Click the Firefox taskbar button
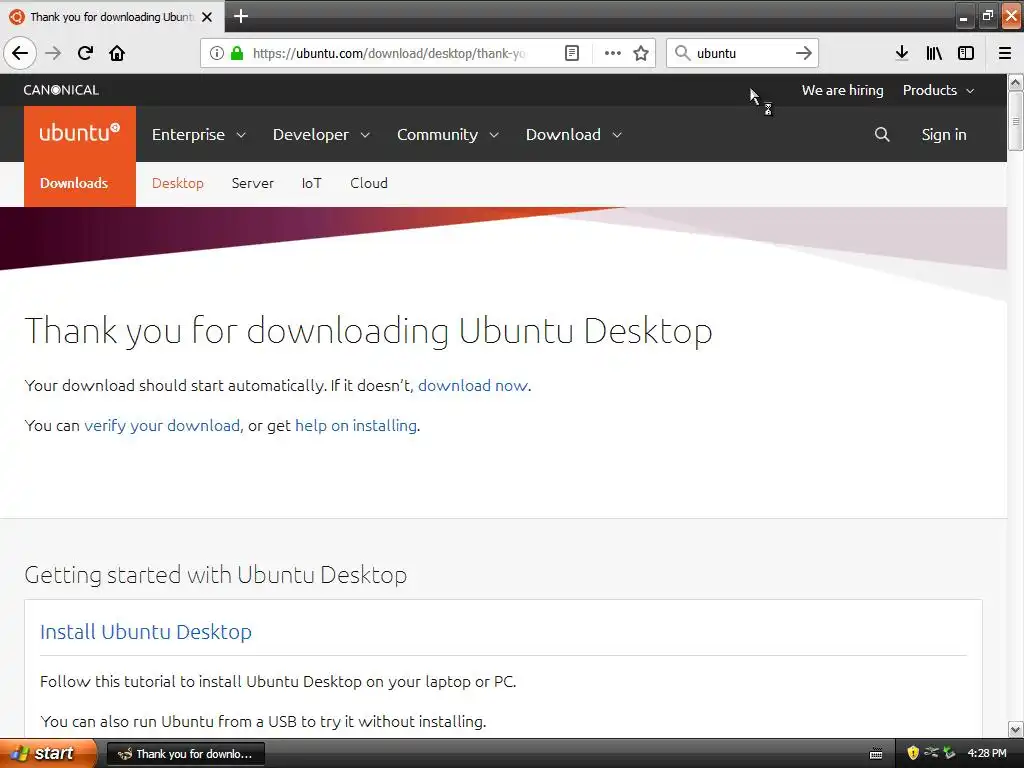Viewport: 1024px width, 768px height. 185,754
